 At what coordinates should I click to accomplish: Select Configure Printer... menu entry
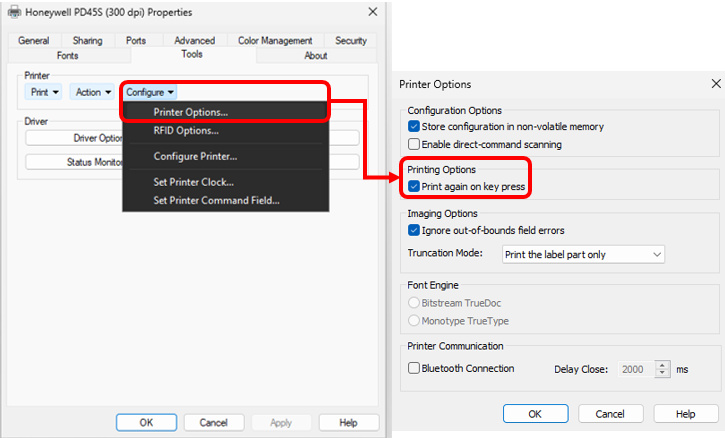pos(226,156)
